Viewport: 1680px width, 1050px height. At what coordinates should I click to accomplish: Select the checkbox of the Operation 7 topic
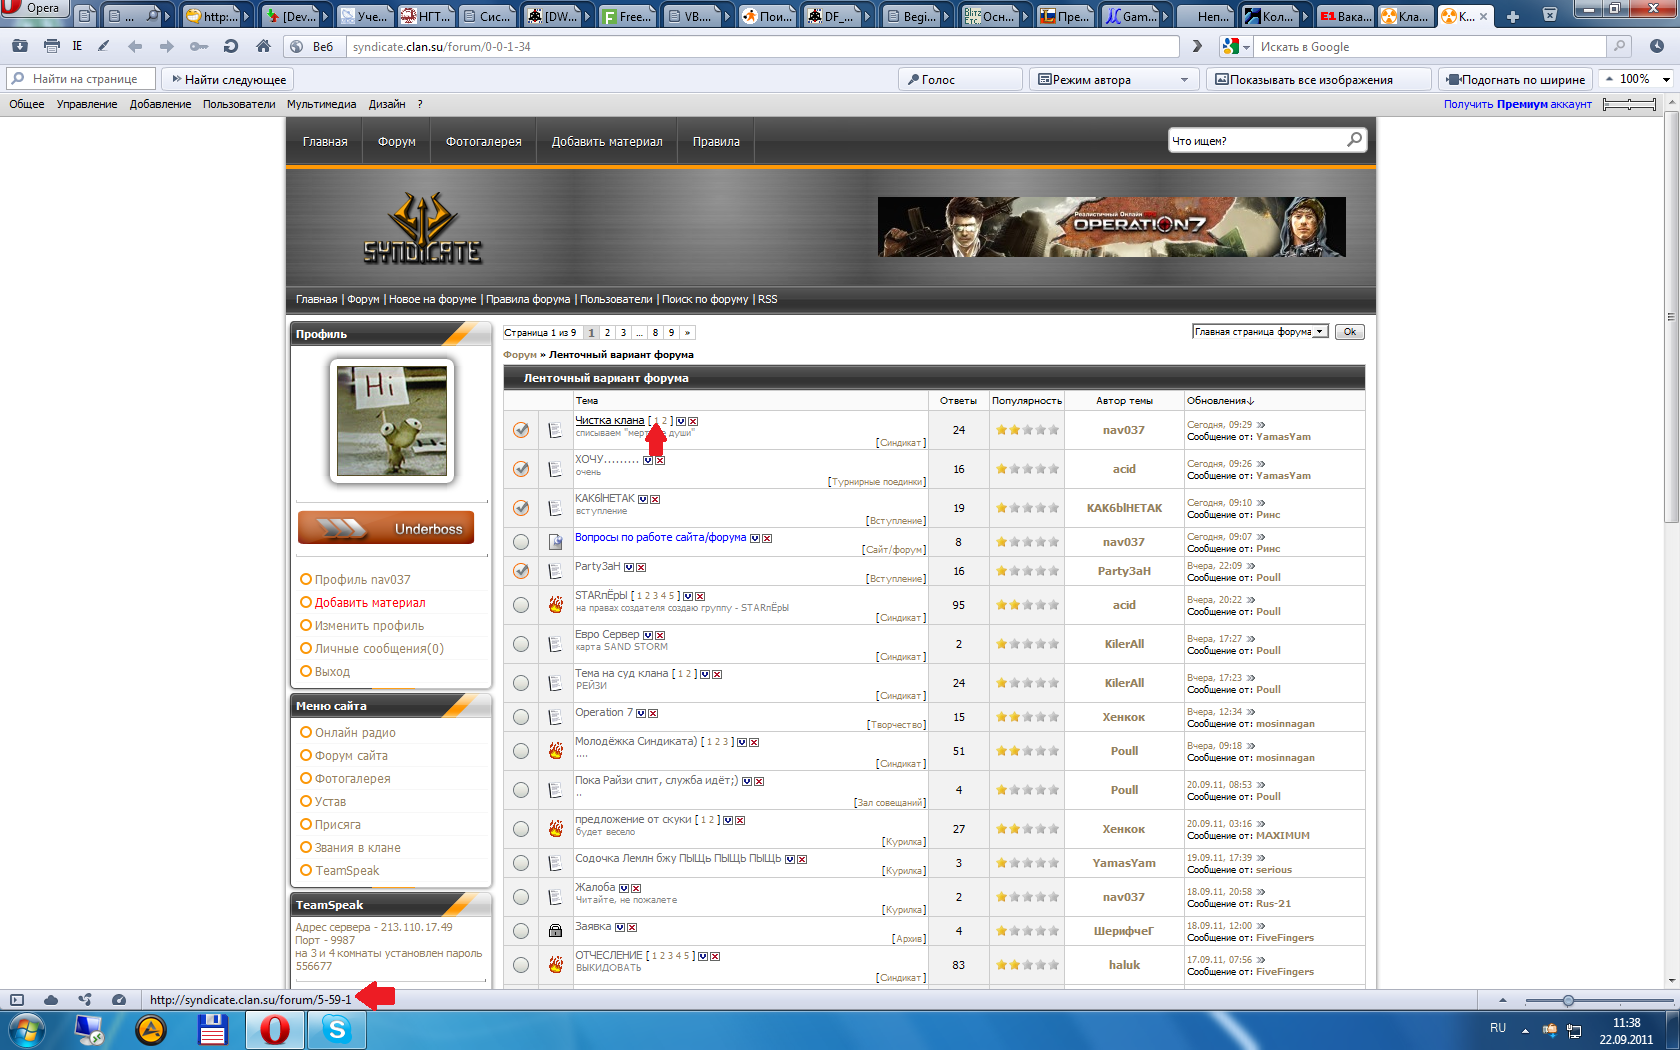click(x=520, y=716)
